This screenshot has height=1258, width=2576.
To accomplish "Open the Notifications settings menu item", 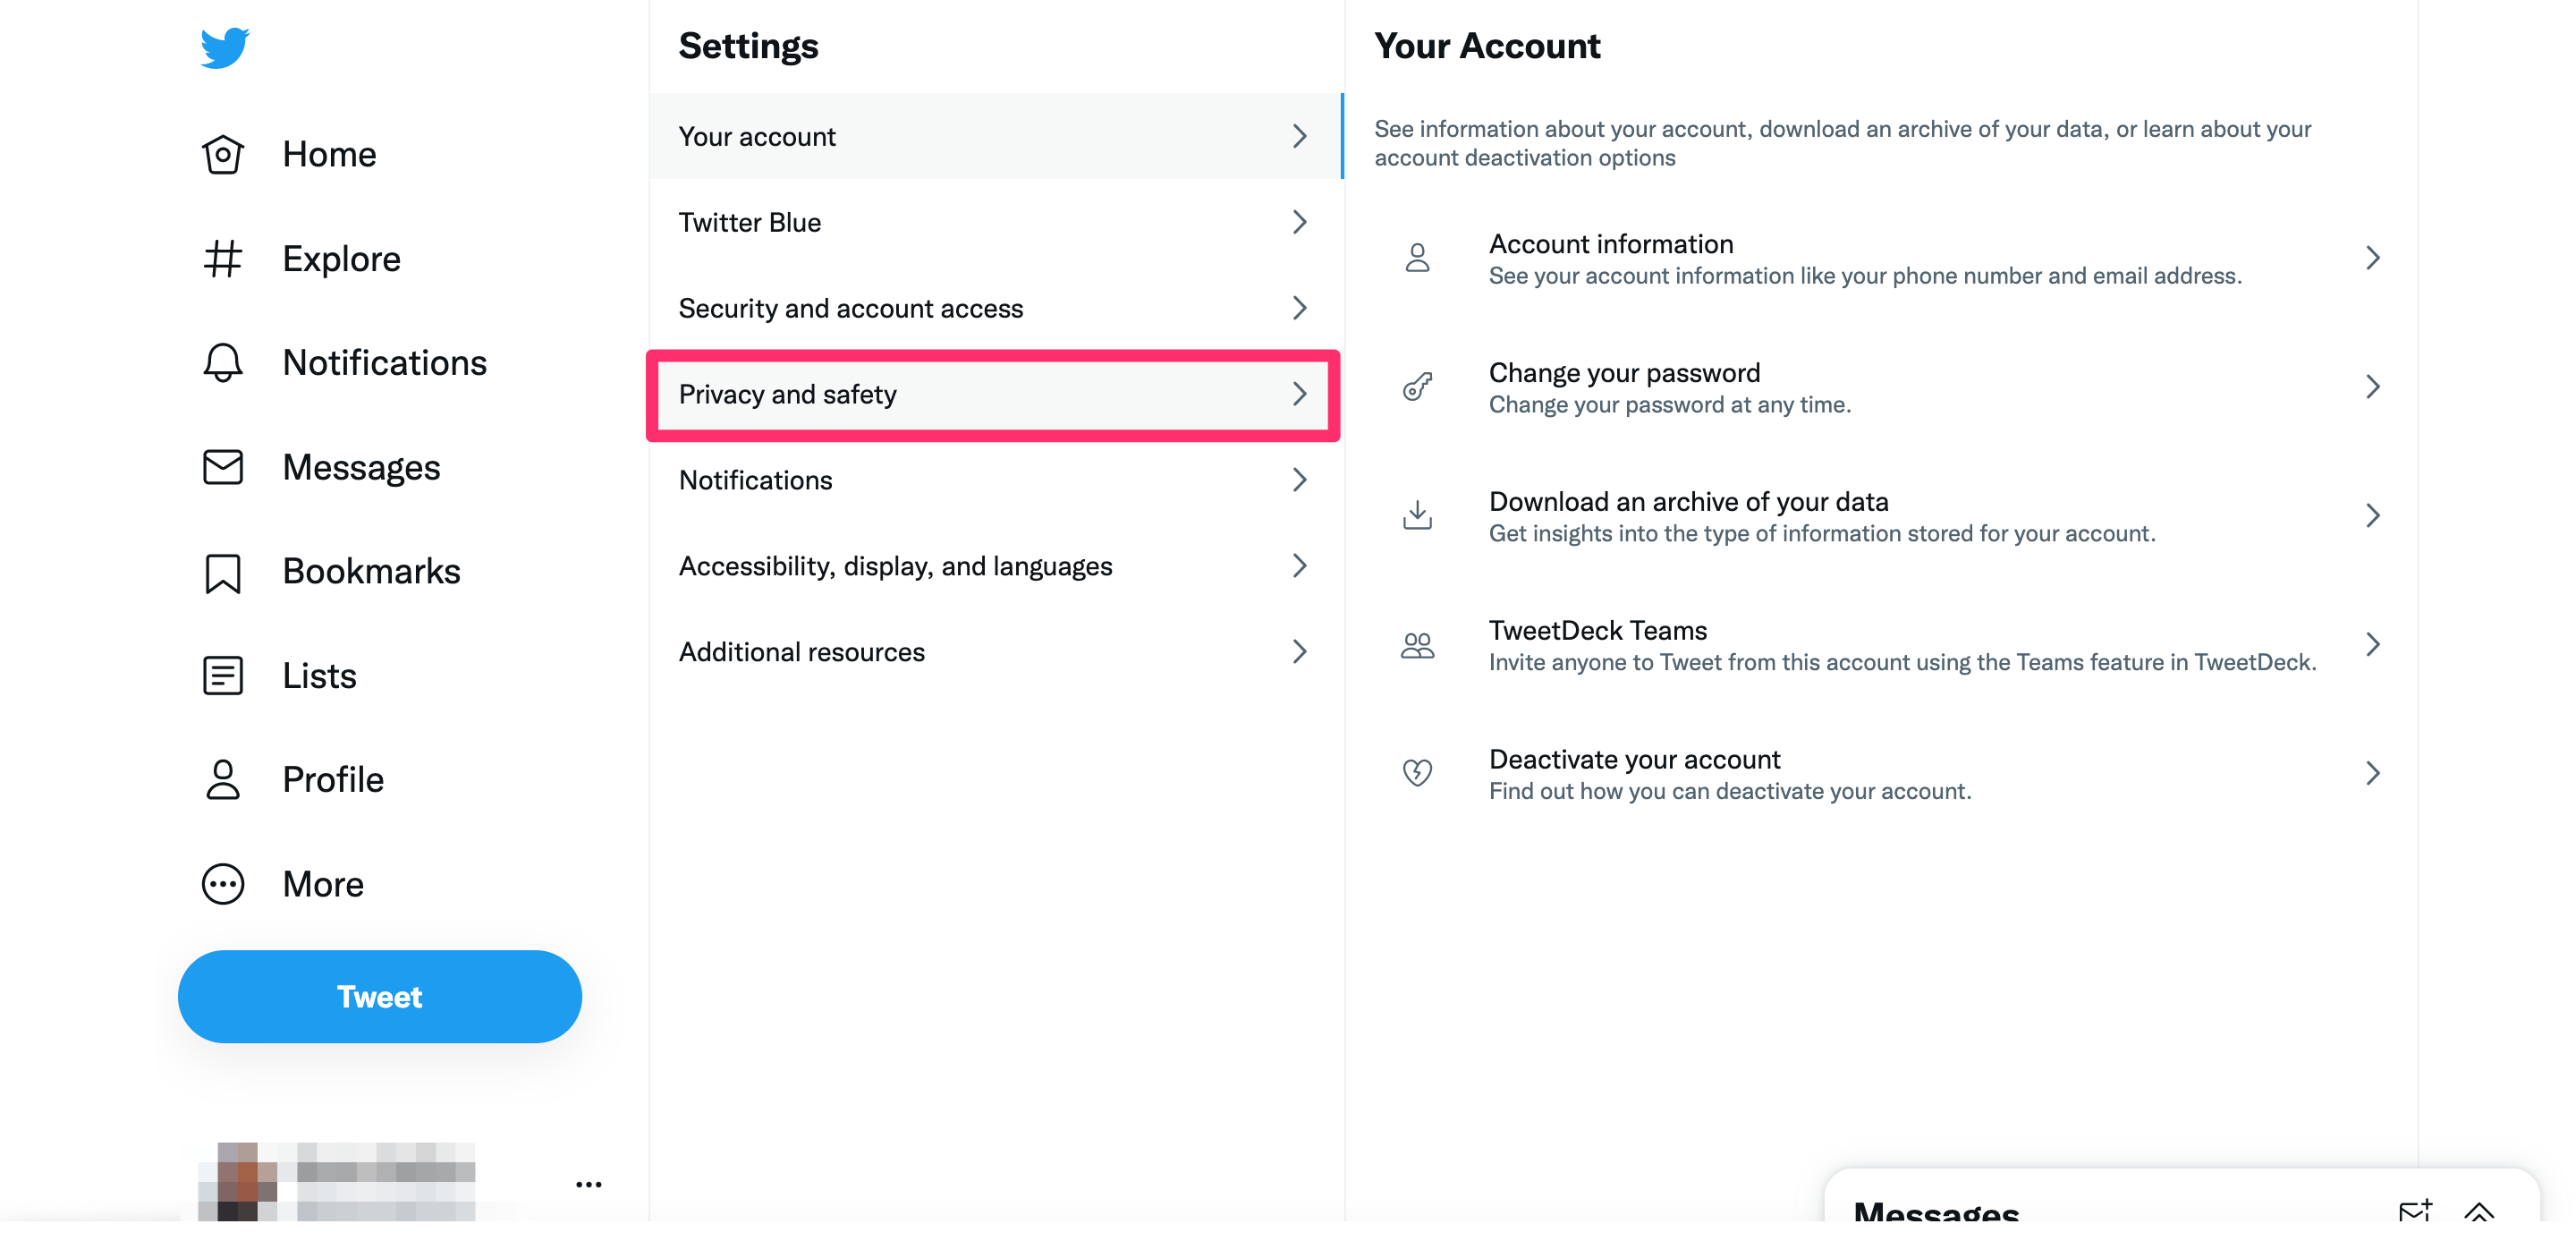I will (x=994, y=479).
